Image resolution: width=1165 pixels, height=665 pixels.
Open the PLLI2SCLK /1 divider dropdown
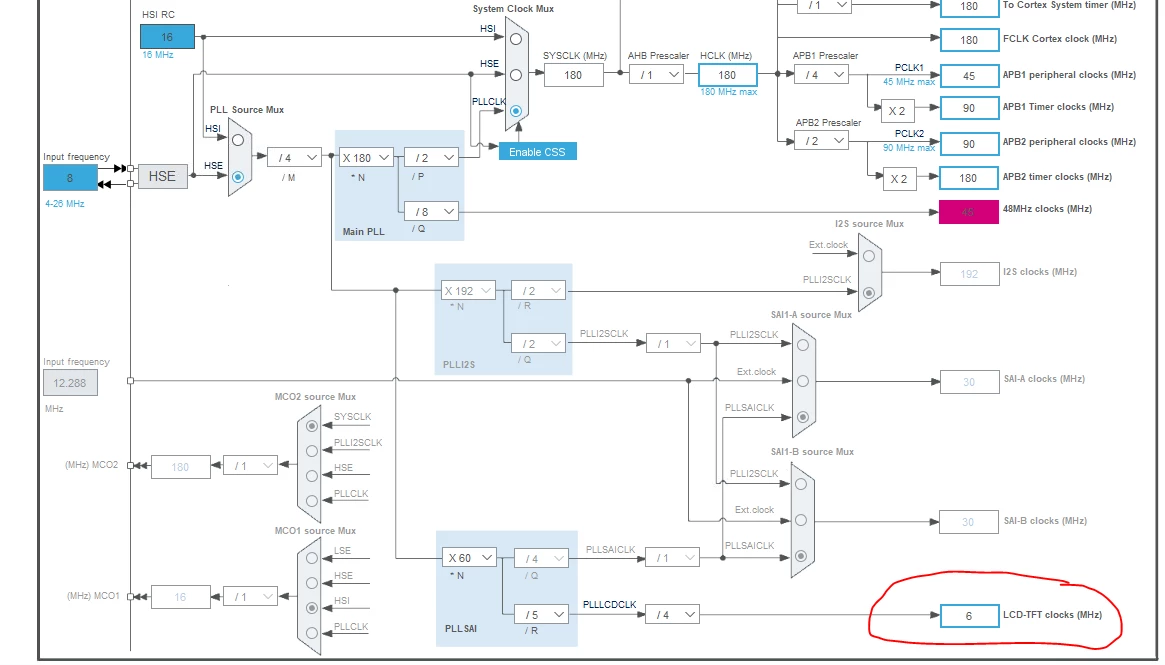click(x=673, y=343)
